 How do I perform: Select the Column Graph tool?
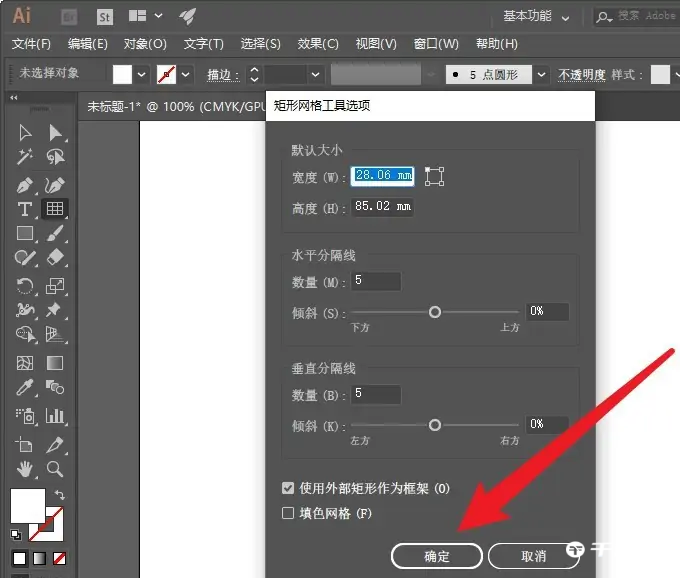pyautogui.click(x=55, y=416)
